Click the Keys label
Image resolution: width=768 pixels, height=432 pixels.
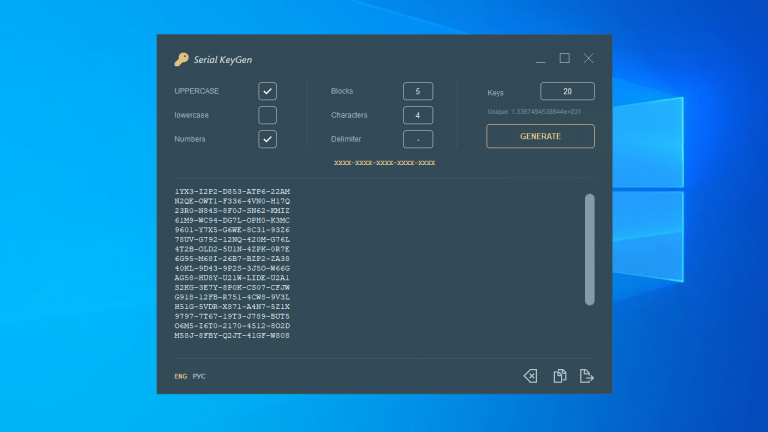[x=495, y=93]
